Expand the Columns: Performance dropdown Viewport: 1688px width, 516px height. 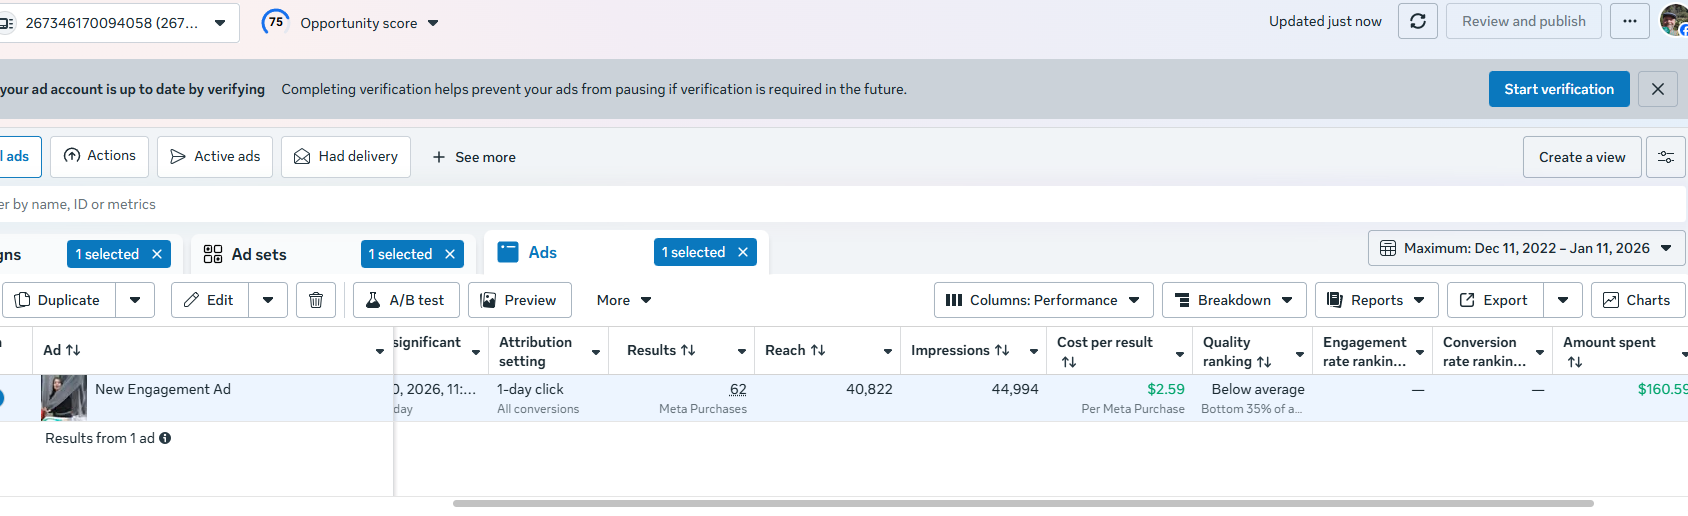pos(1043,300)
